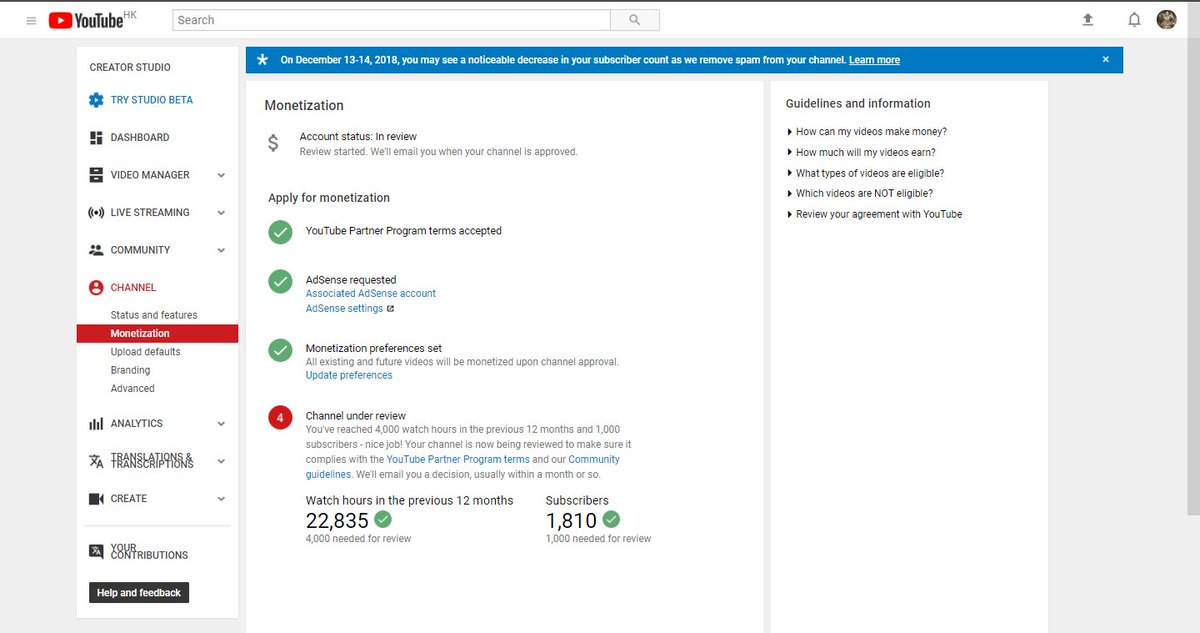Click the Video Manager icon
The image size is (1200, 633).
coord(96,175)
